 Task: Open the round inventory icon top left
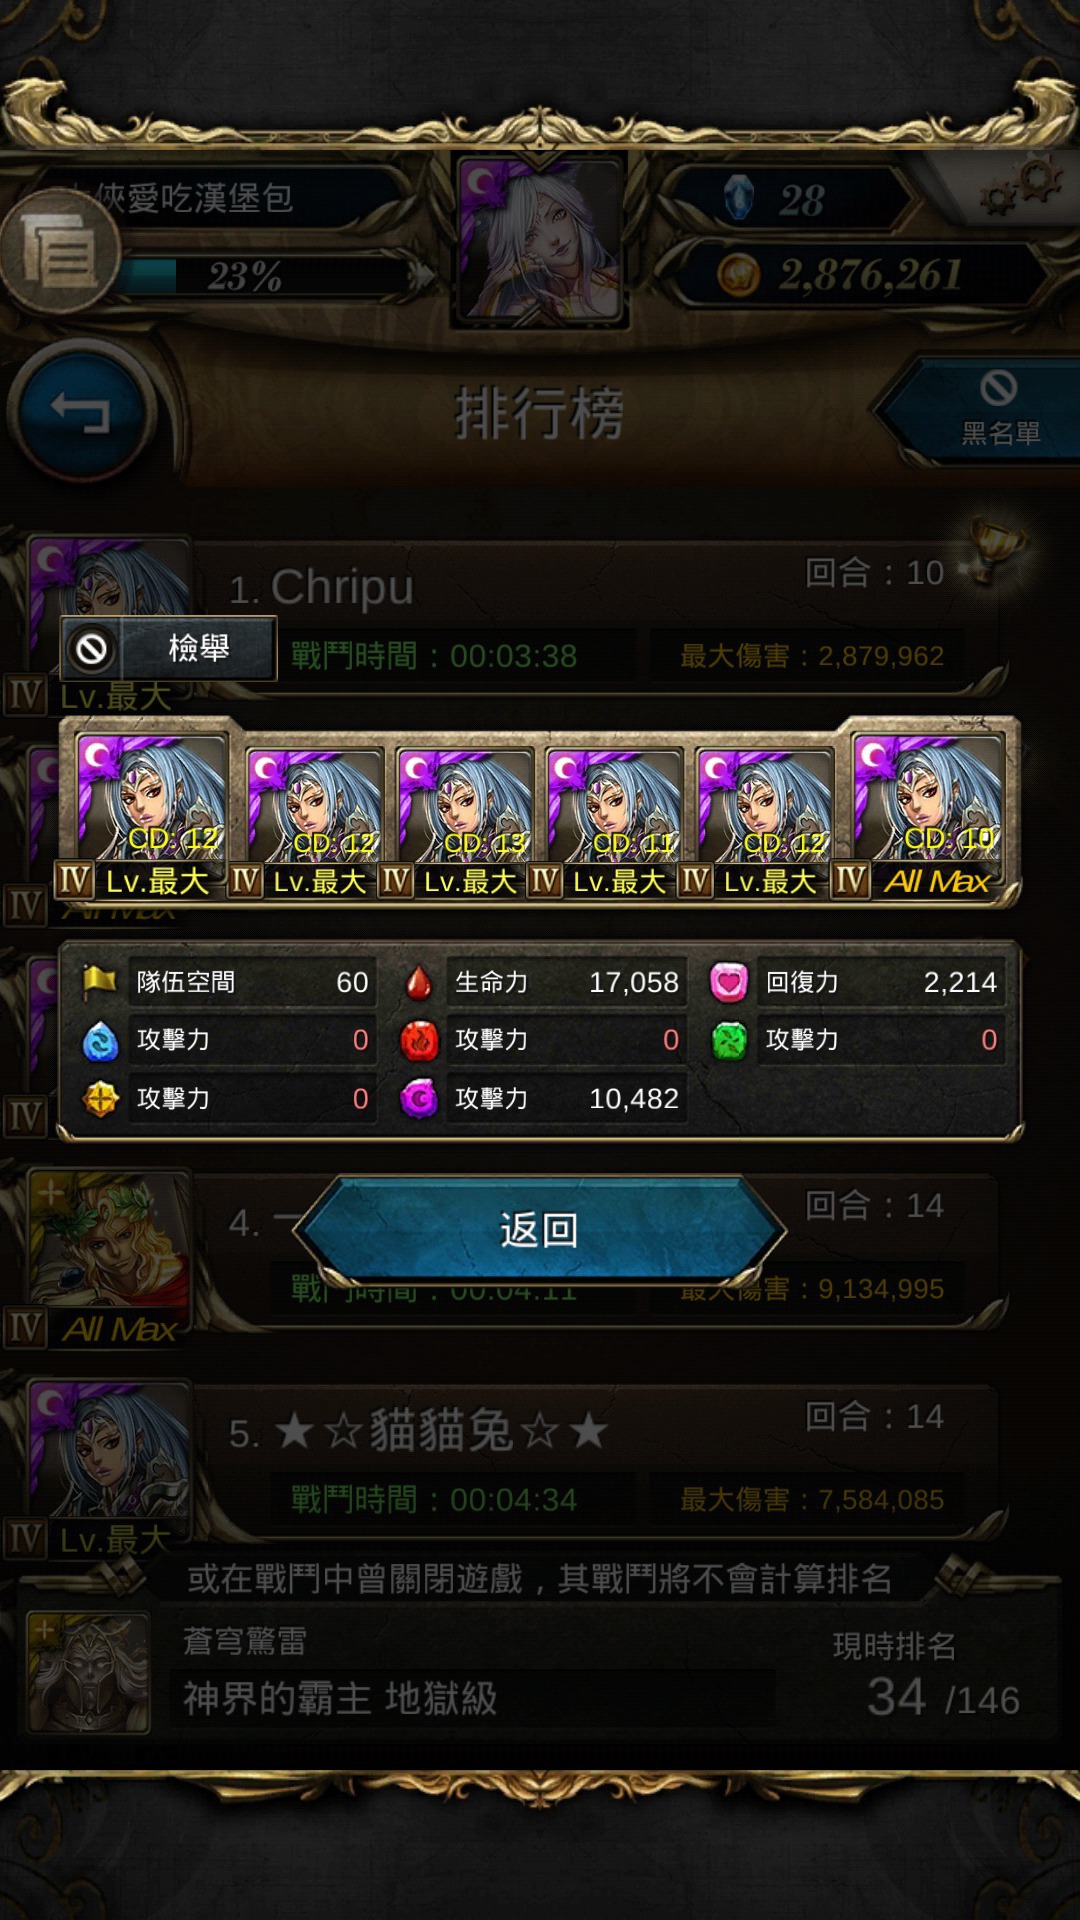tap(61, 250)
